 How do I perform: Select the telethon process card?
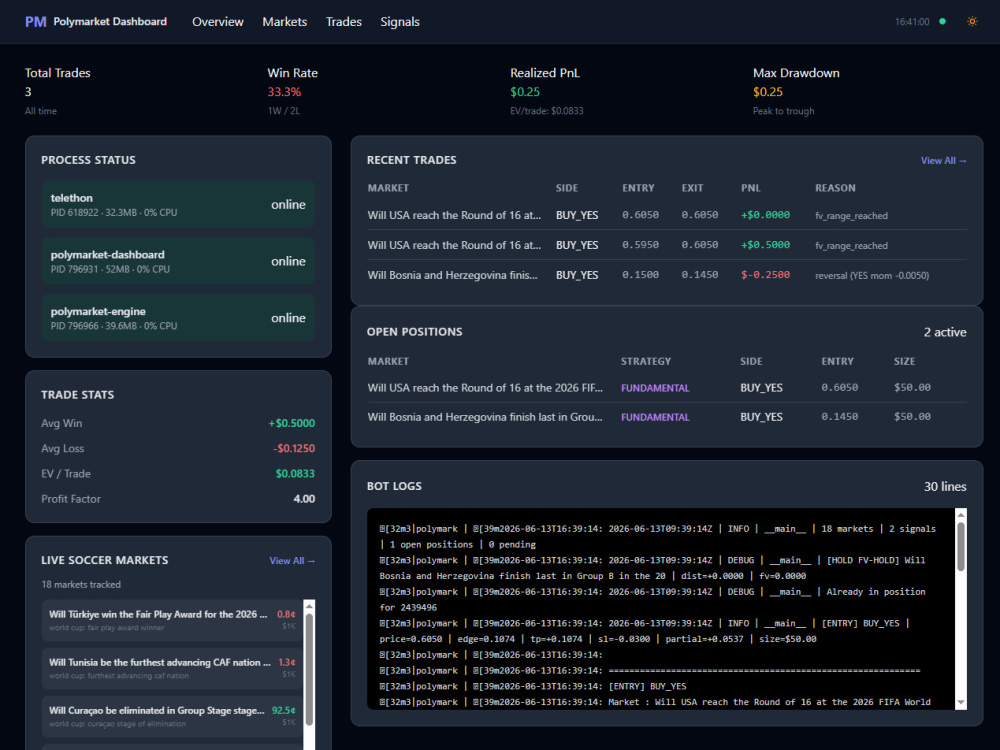click(x=178, y=204)
